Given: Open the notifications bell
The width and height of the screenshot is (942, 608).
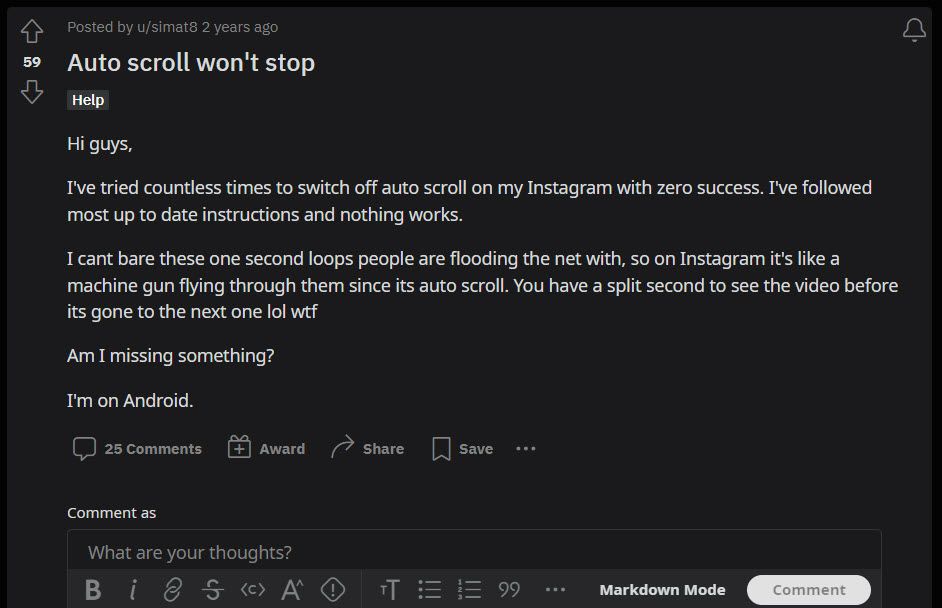Looking at the screenshot, I should coord(912,30).
